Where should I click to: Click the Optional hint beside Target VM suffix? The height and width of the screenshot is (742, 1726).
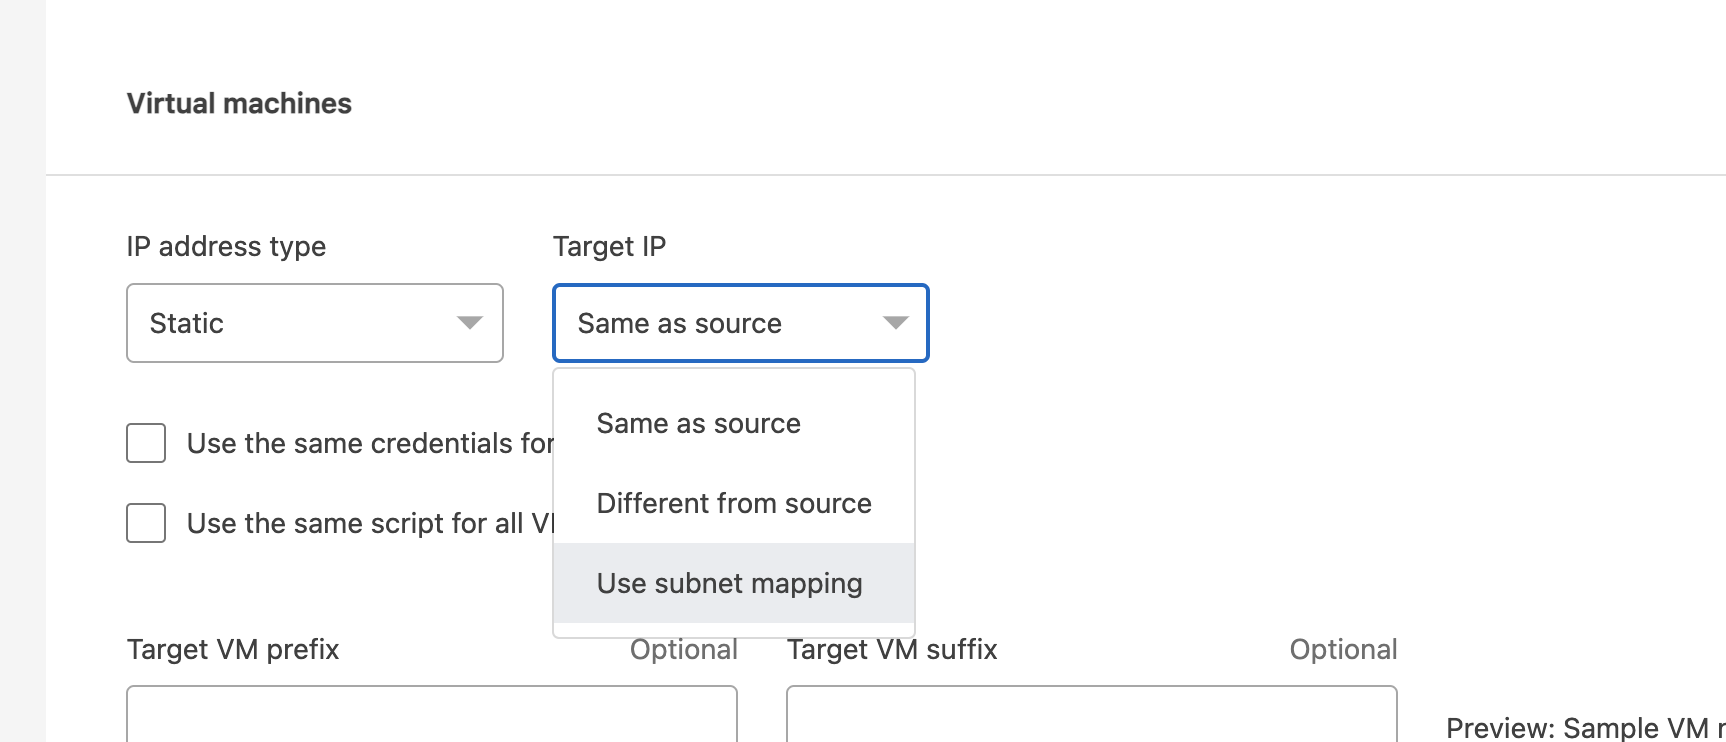click(1343, 650)
